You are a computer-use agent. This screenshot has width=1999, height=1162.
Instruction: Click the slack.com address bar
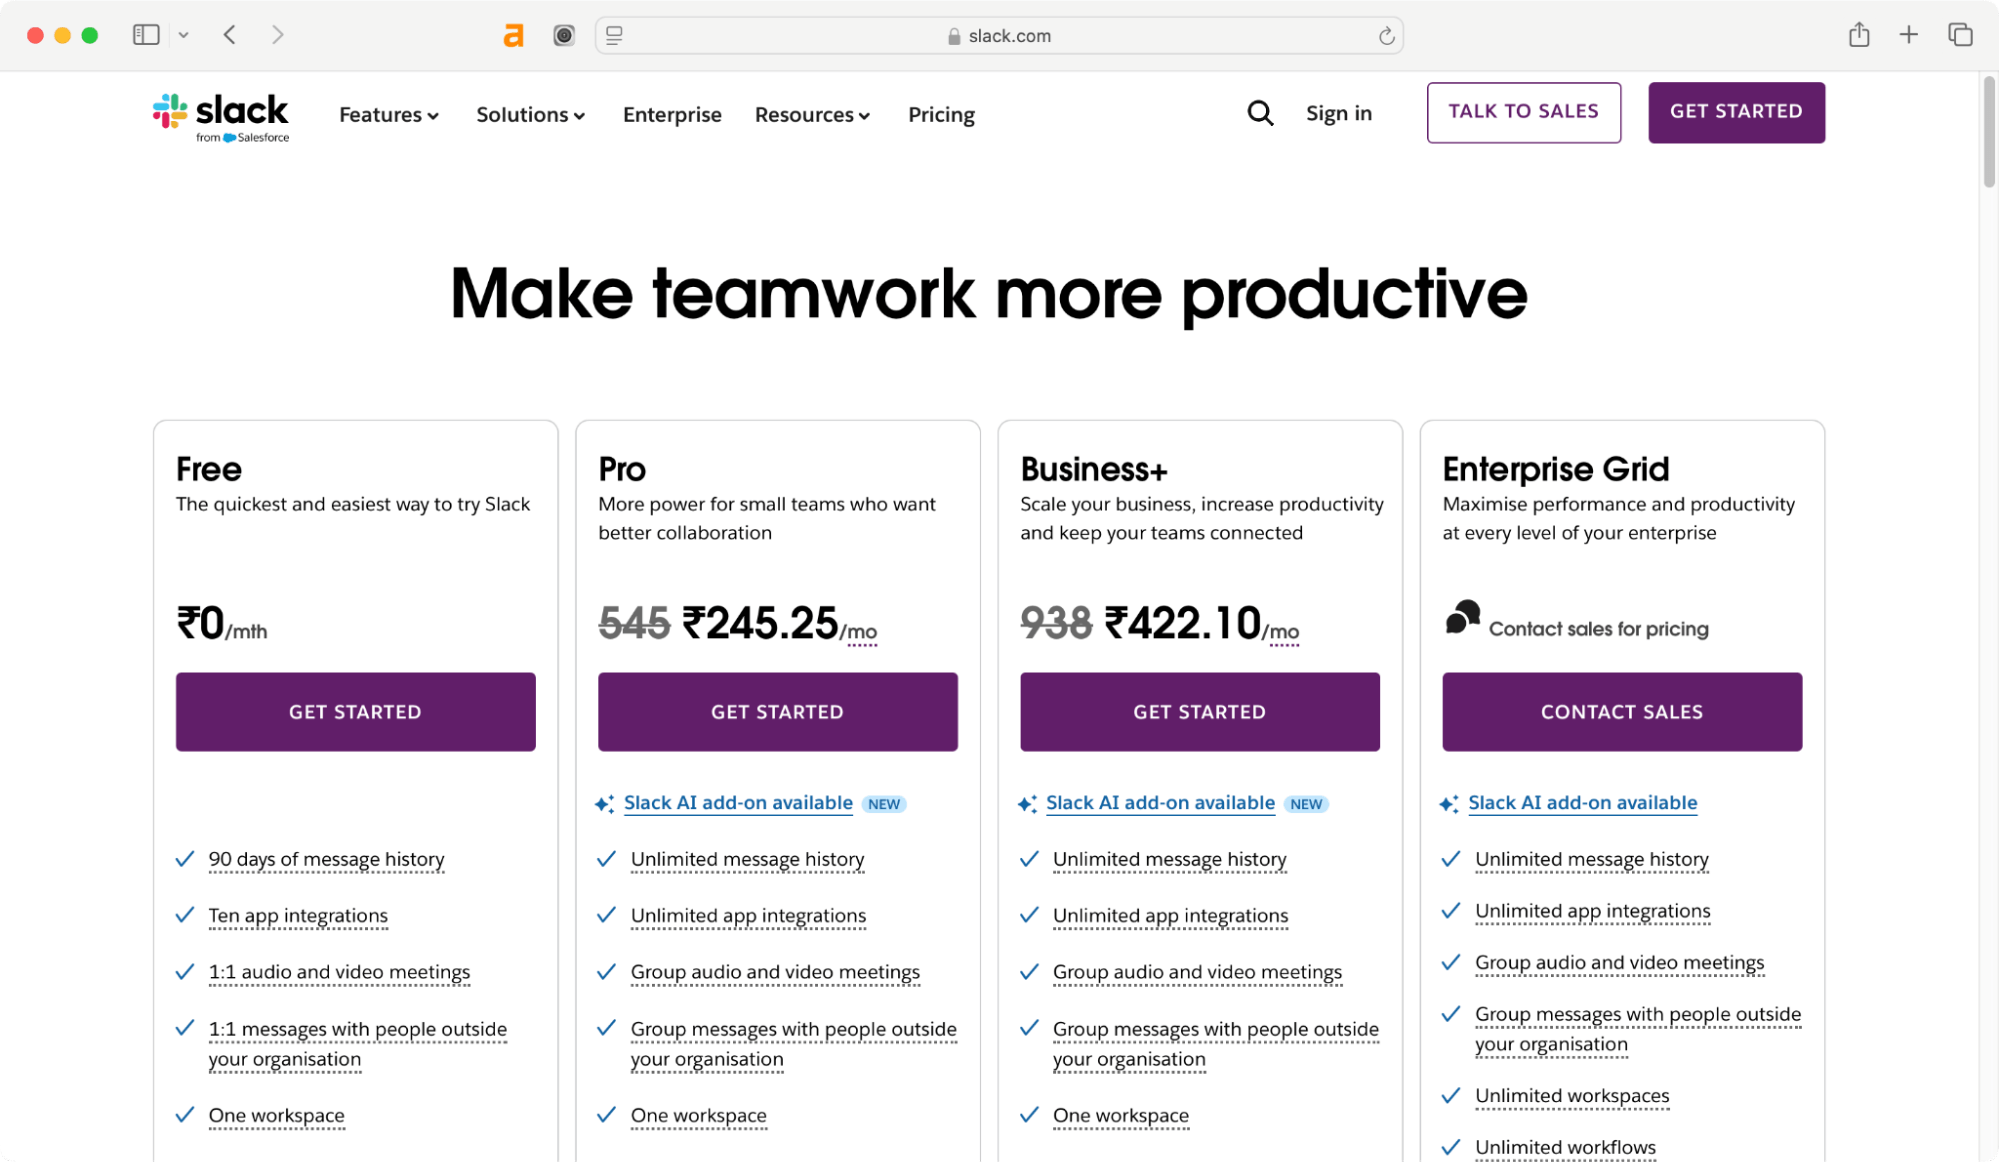pos(999,36)
